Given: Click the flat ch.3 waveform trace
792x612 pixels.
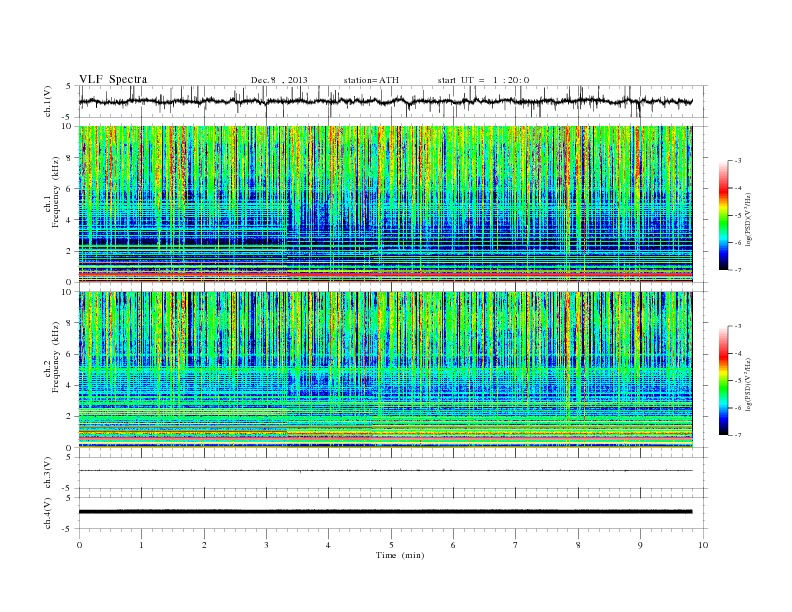Looking at the screenshot, I should coord(385,471).
